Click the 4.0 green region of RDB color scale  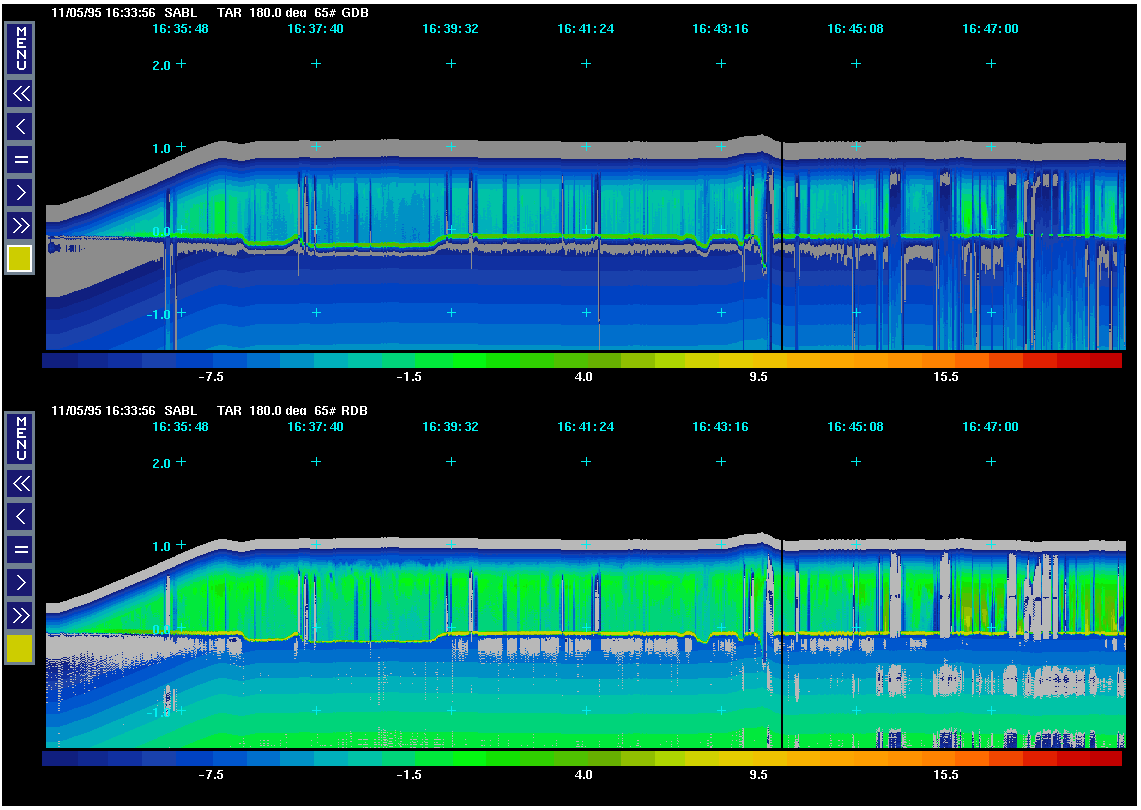click(584, 759)
